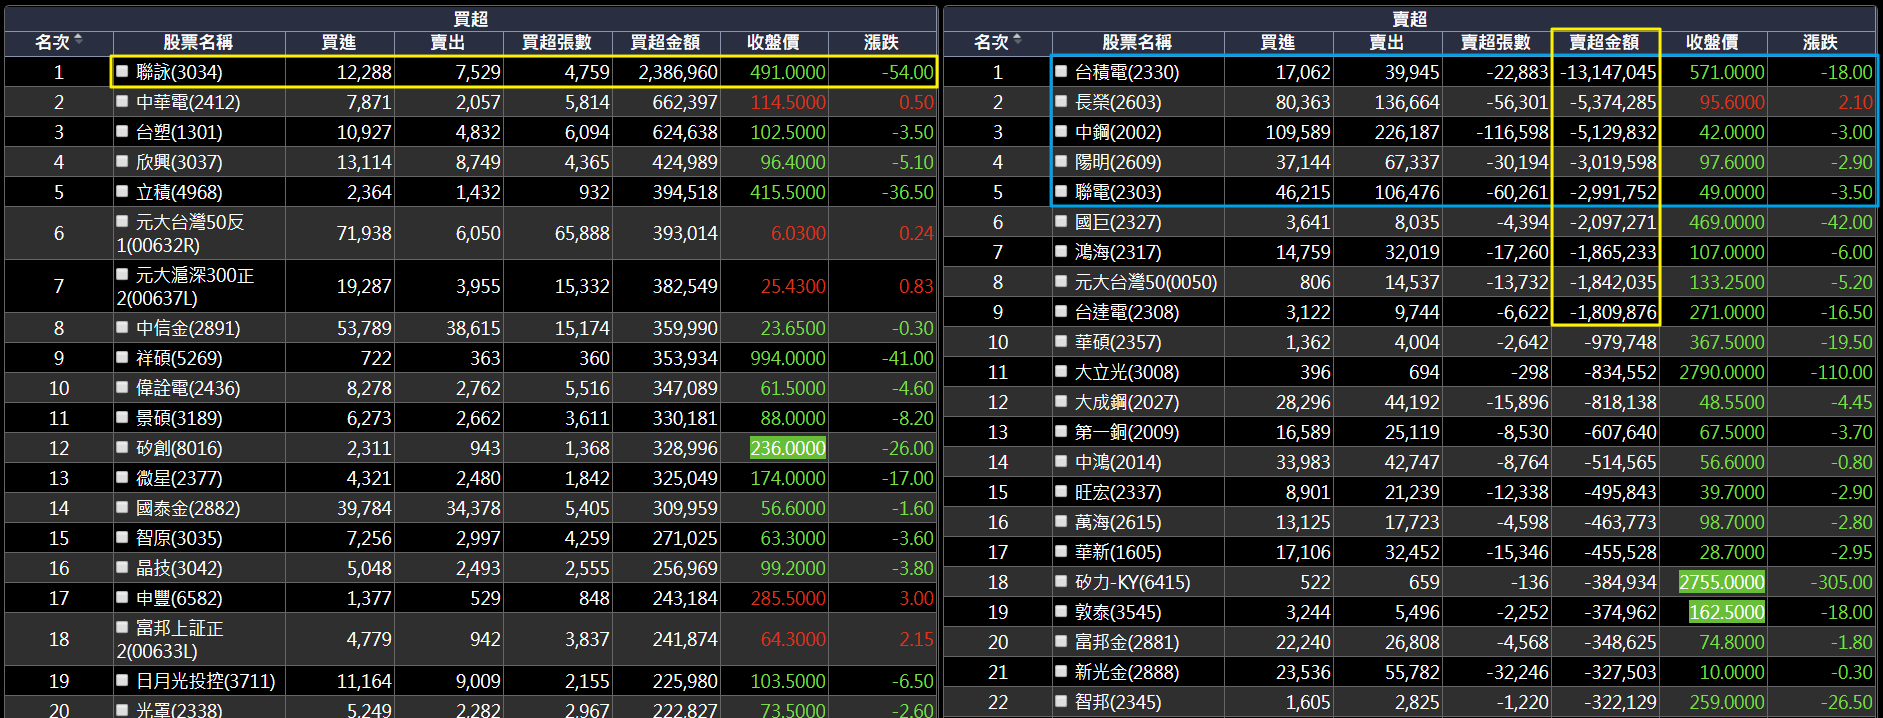The width and height of the screenshot is (1883, 718).
Task: Open 元大滬深300正2(00637L) entry
Action: (186, 286)
